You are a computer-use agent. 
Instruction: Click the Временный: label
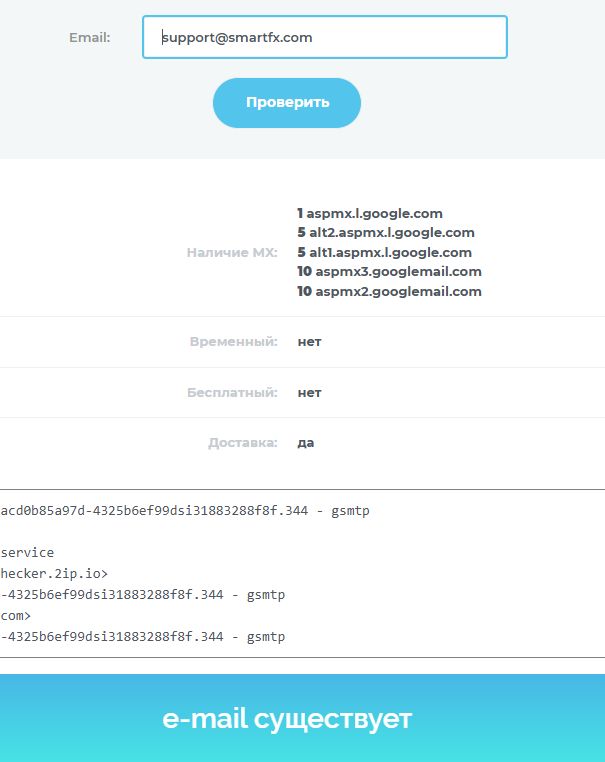click(x=234, y=342)
